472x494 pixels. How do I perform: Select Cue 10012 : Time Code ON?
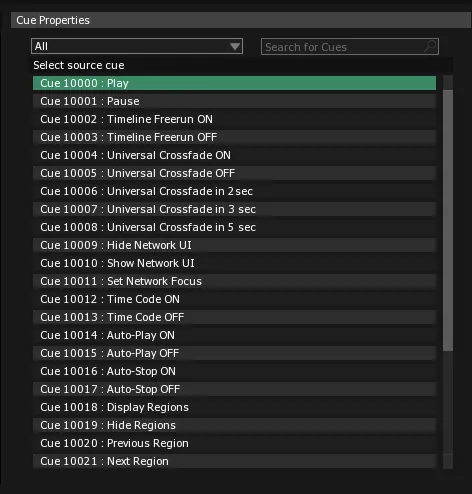[x=234, y=299]
